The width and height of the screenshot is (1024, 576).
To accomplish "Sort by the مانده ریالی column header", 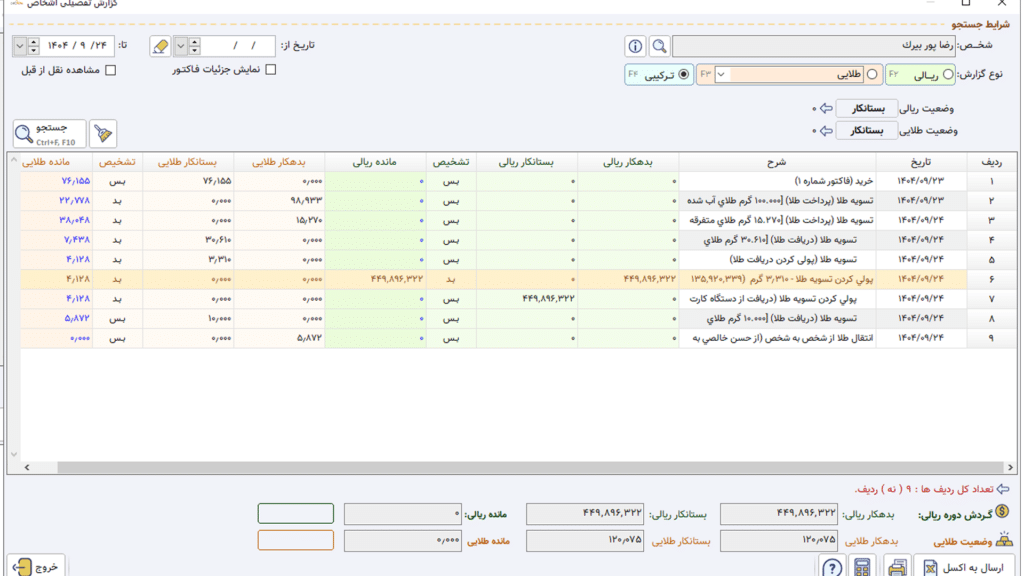I will click(375, 162).
